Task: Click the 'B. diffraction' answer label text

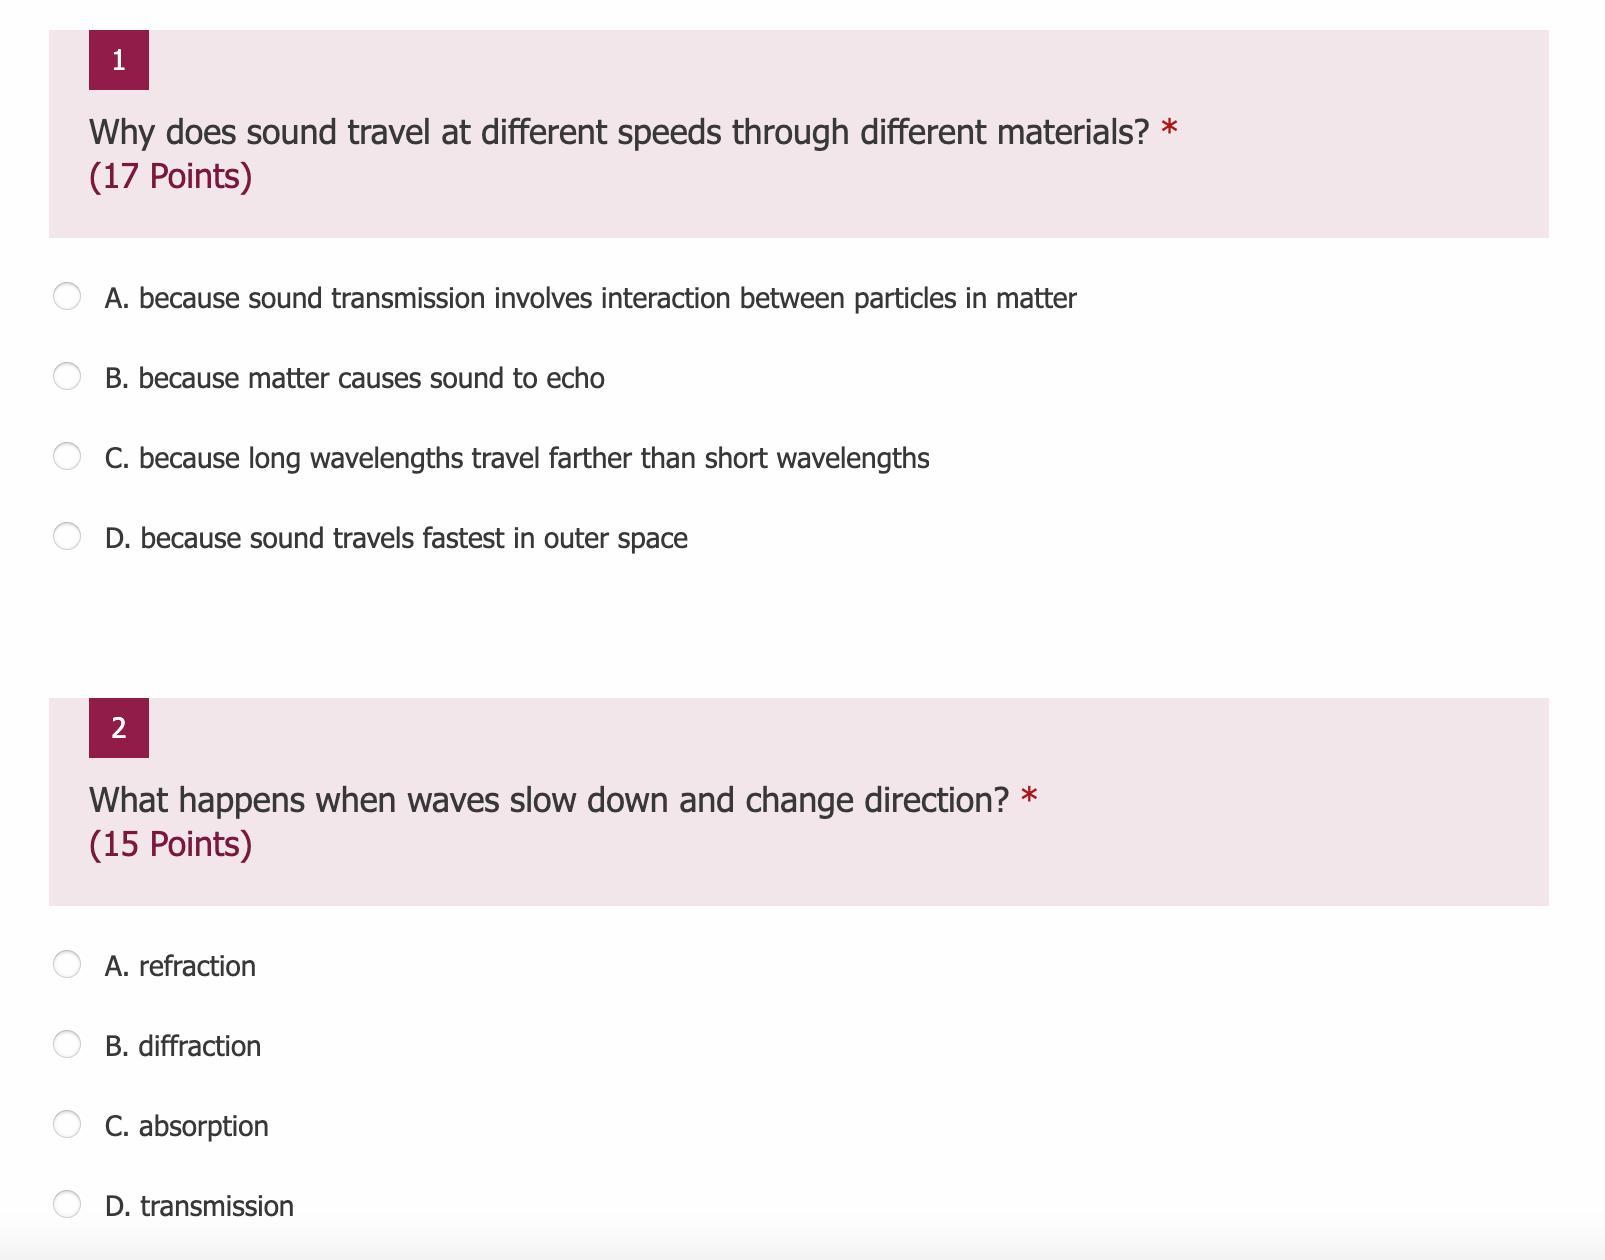Action: point(183,1046)
